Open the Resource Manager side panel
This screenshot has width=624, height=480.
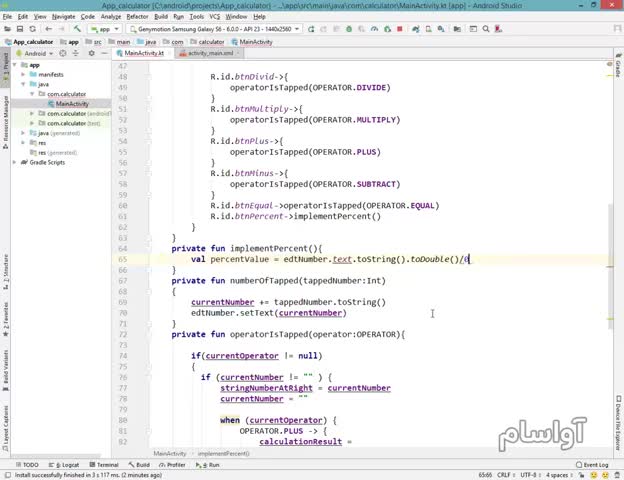[5, 114]
